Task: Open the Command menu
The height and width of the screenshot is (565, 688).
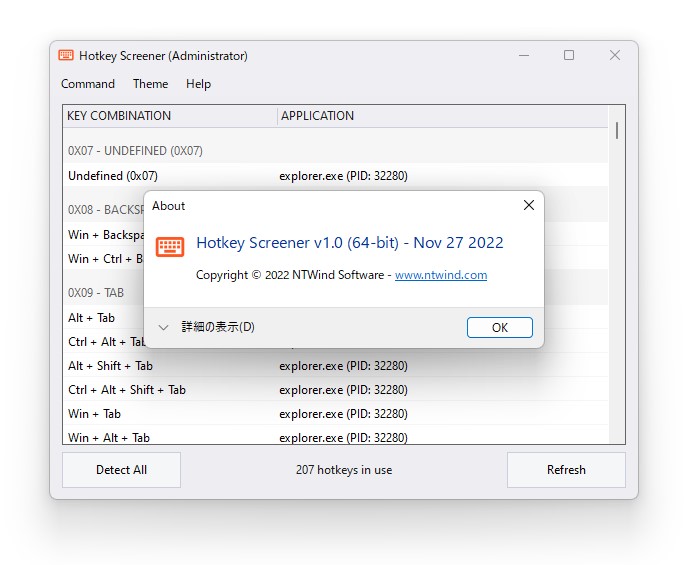Action: coord(88,84)
